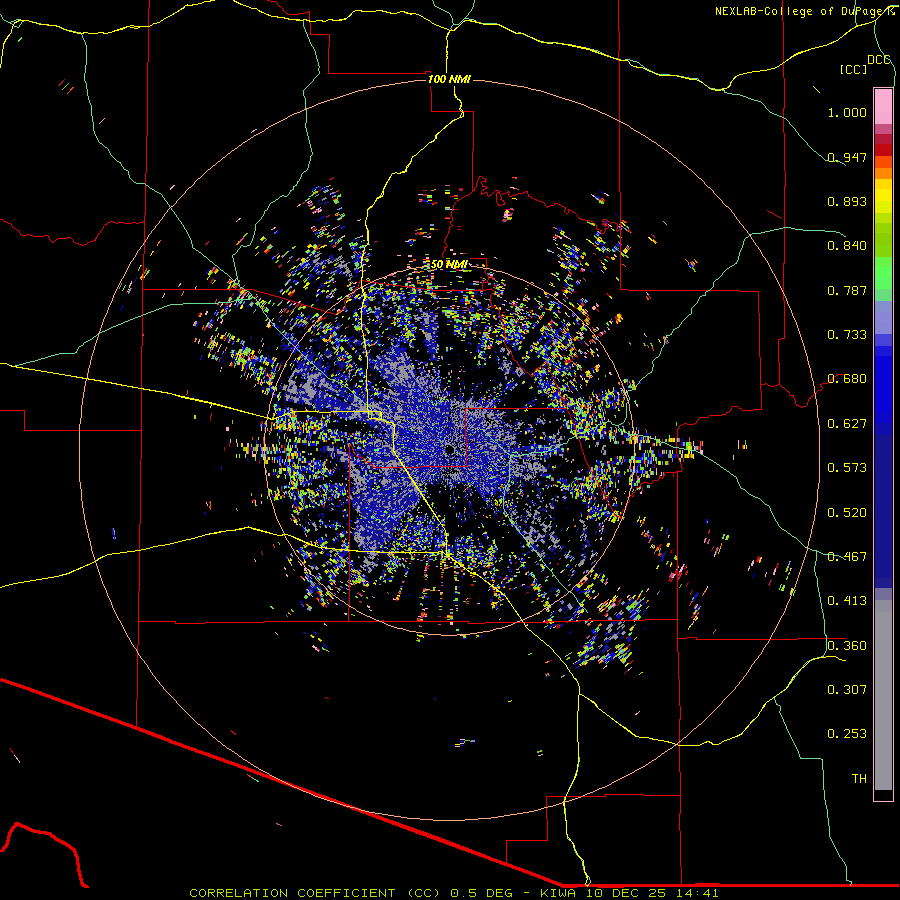Click the 0.573 value on the color scale

tap(847, 467)
